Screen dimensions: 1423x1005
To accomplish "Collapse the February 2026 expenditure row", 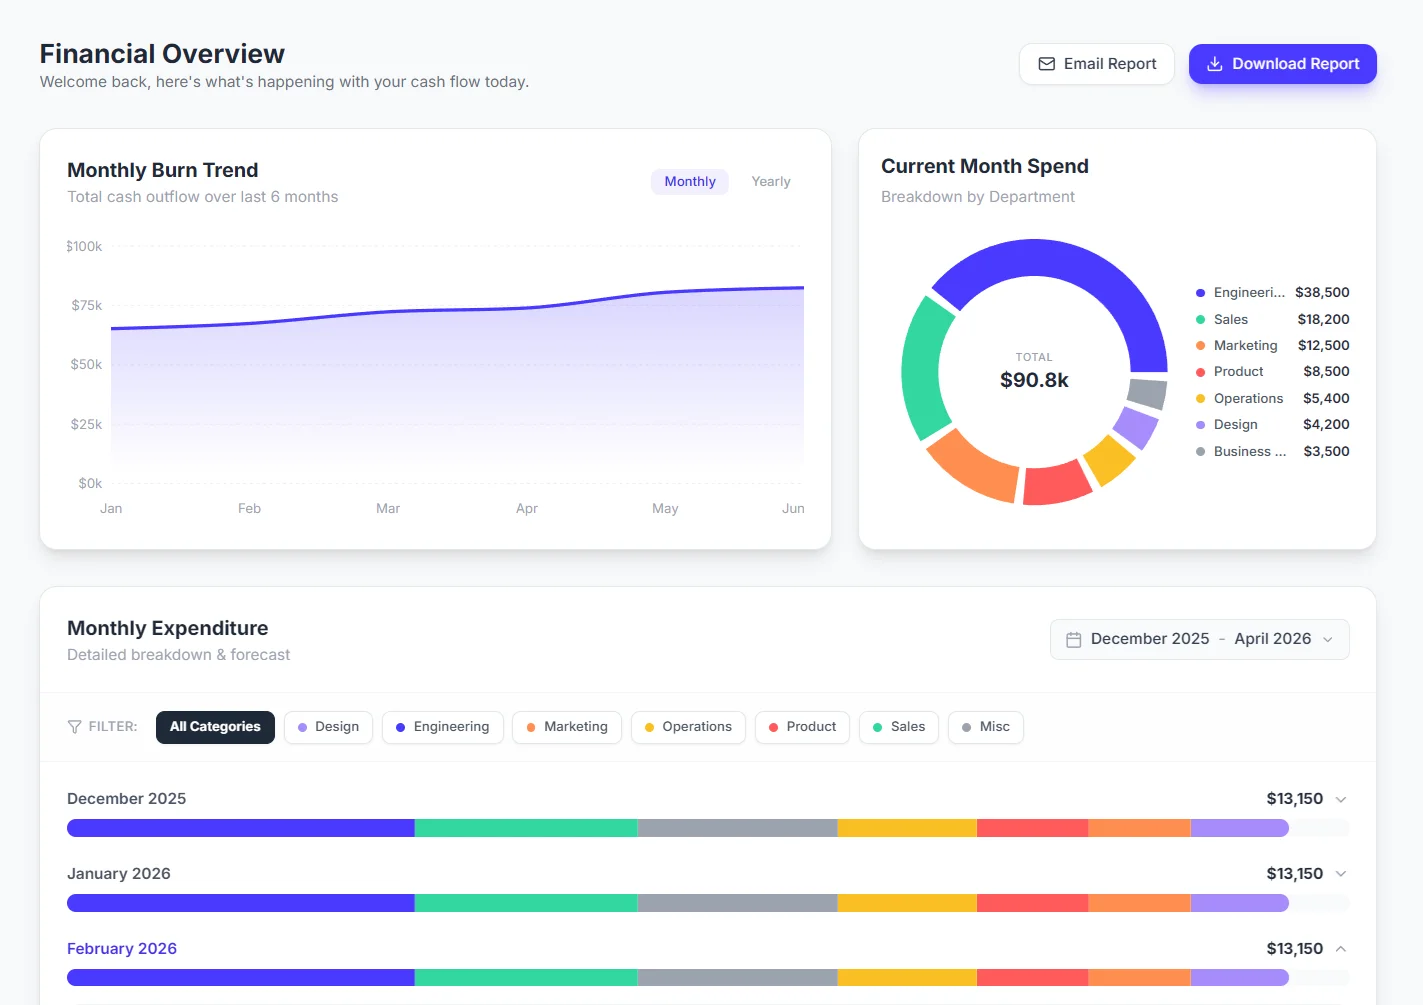I will point(1340,948).
